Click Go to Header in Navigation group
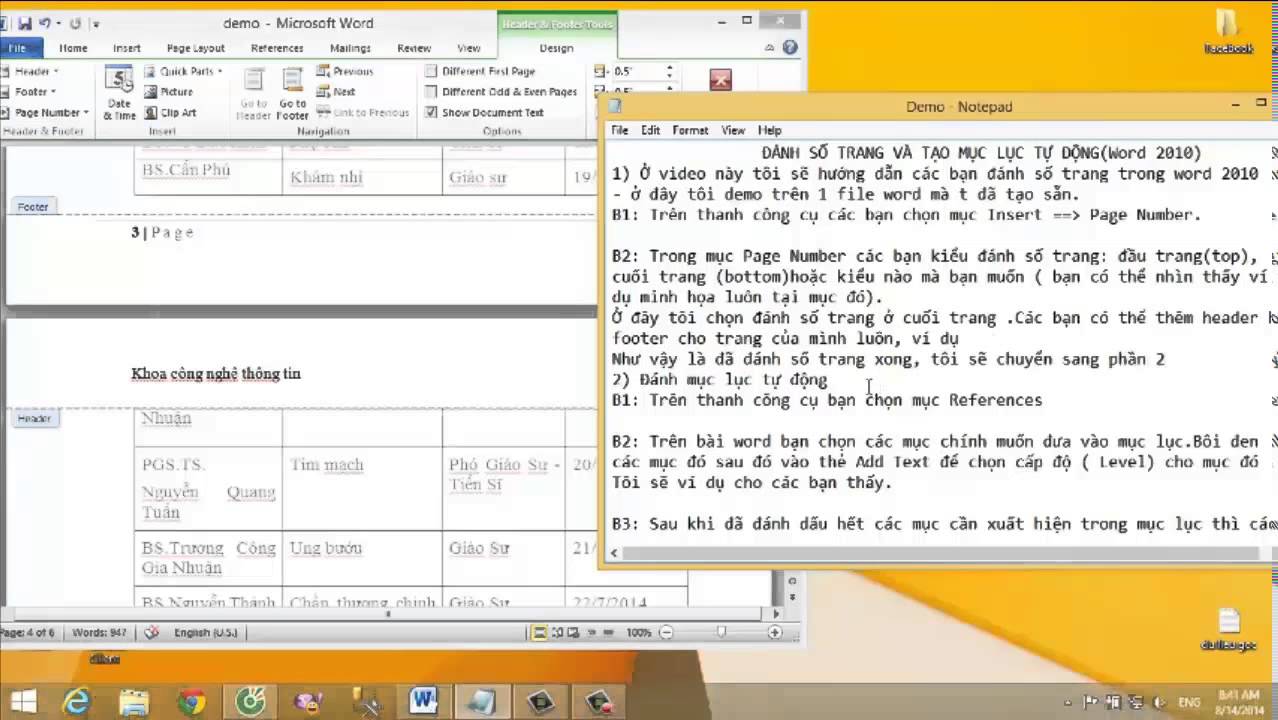The height and width of the screenshot is (720, 1278). tap(253, 93)
